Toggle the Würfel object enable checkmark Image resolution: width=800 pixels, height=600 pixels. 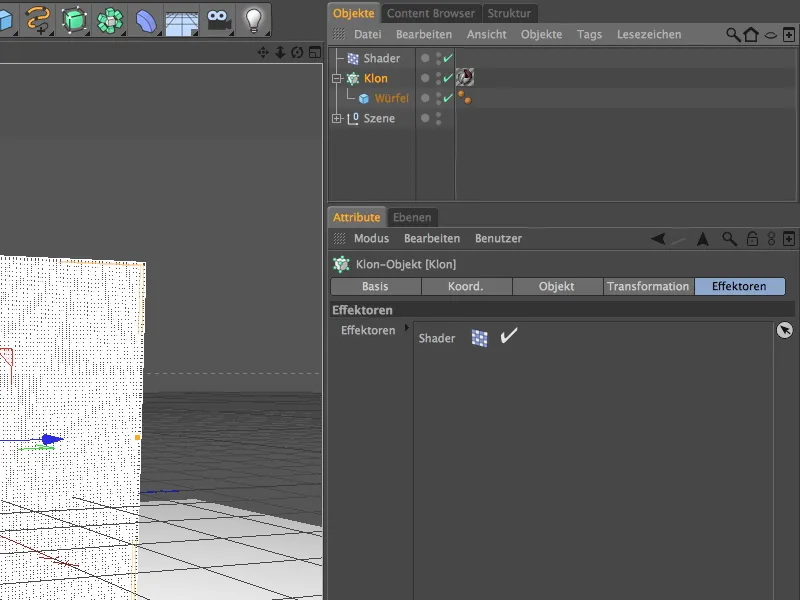(448, 98)
